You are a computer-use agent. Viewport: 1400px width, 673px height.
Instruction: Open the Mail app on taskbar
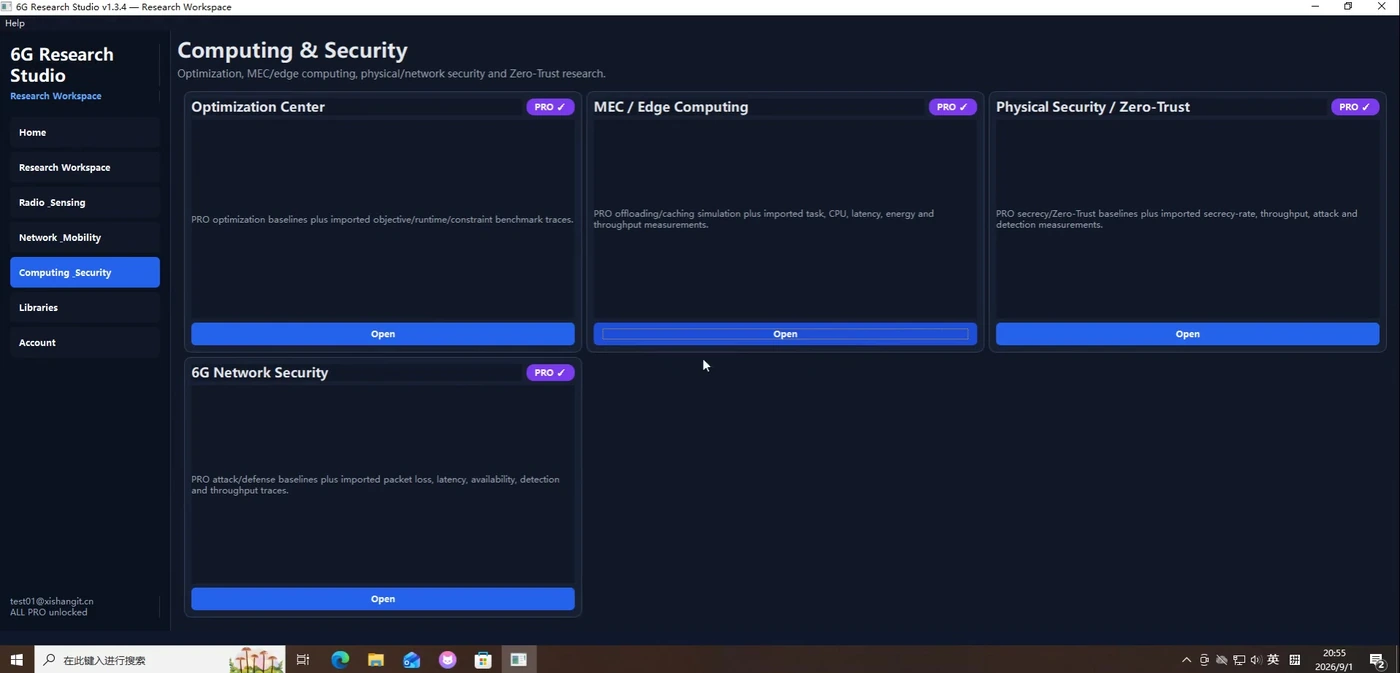click(x=412, y=660)
